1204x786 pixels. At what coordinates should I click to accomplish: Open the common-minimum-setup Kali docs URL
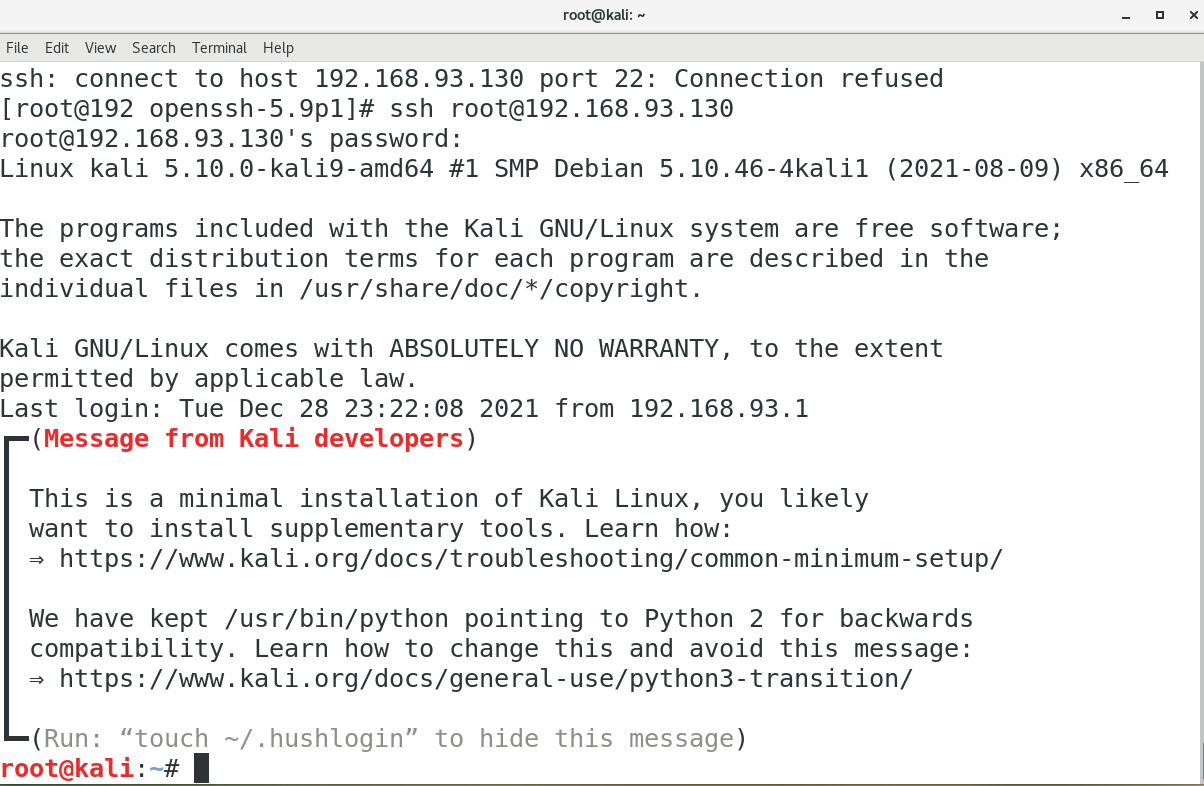pos(531,559)
